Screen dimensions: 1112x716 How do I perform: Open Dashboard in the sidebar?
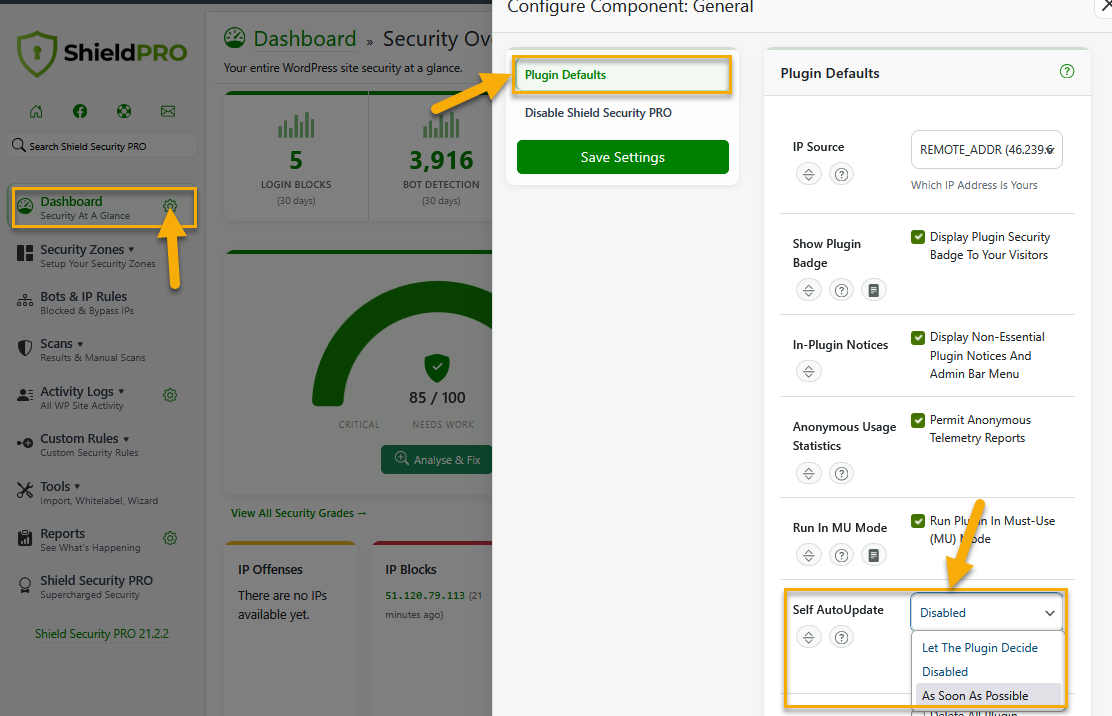85,208
